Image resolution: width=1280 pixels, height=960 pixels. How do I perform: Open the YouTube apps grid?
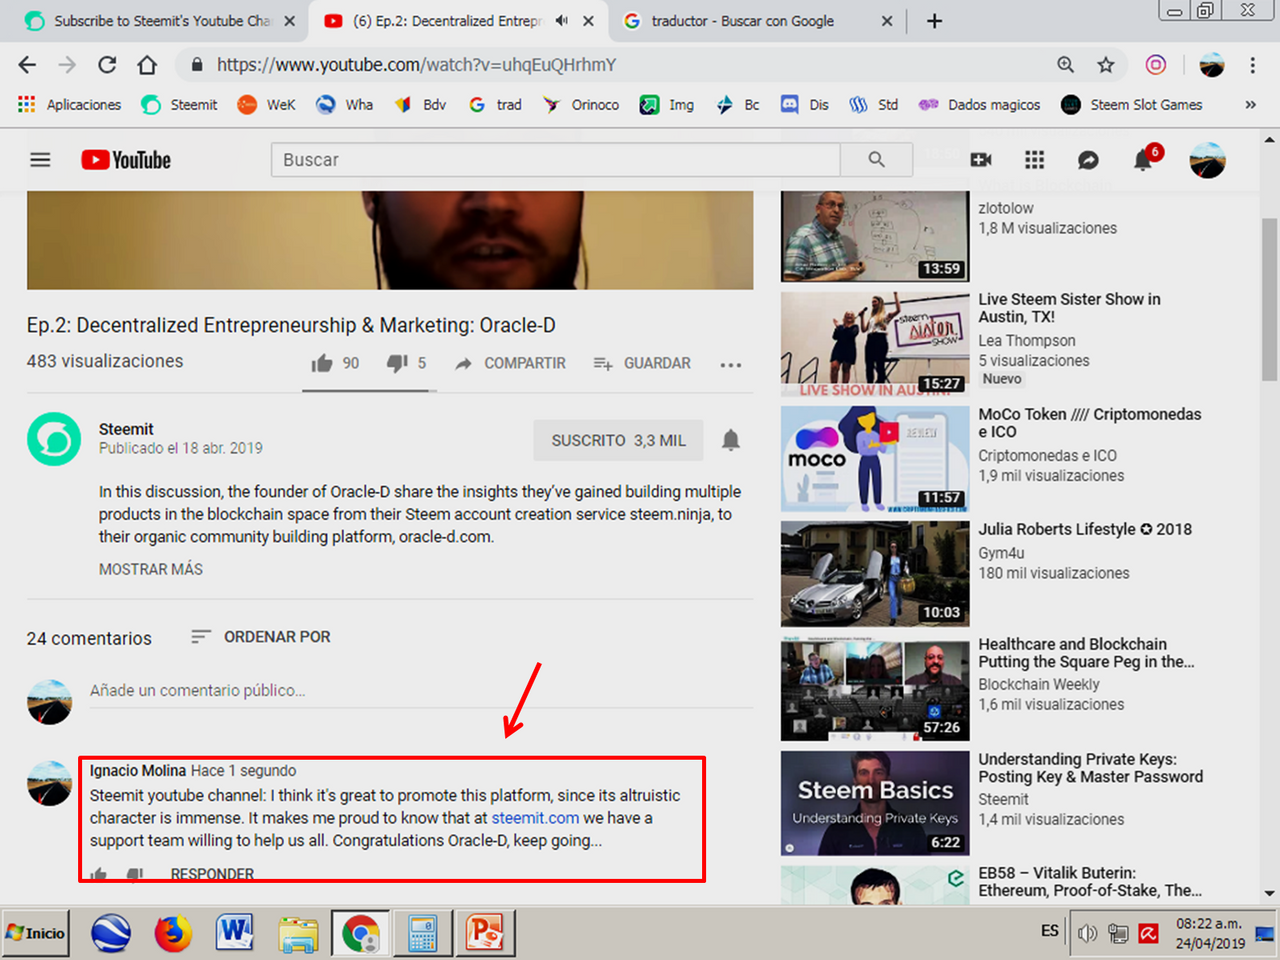click(x=1035, y=160)
